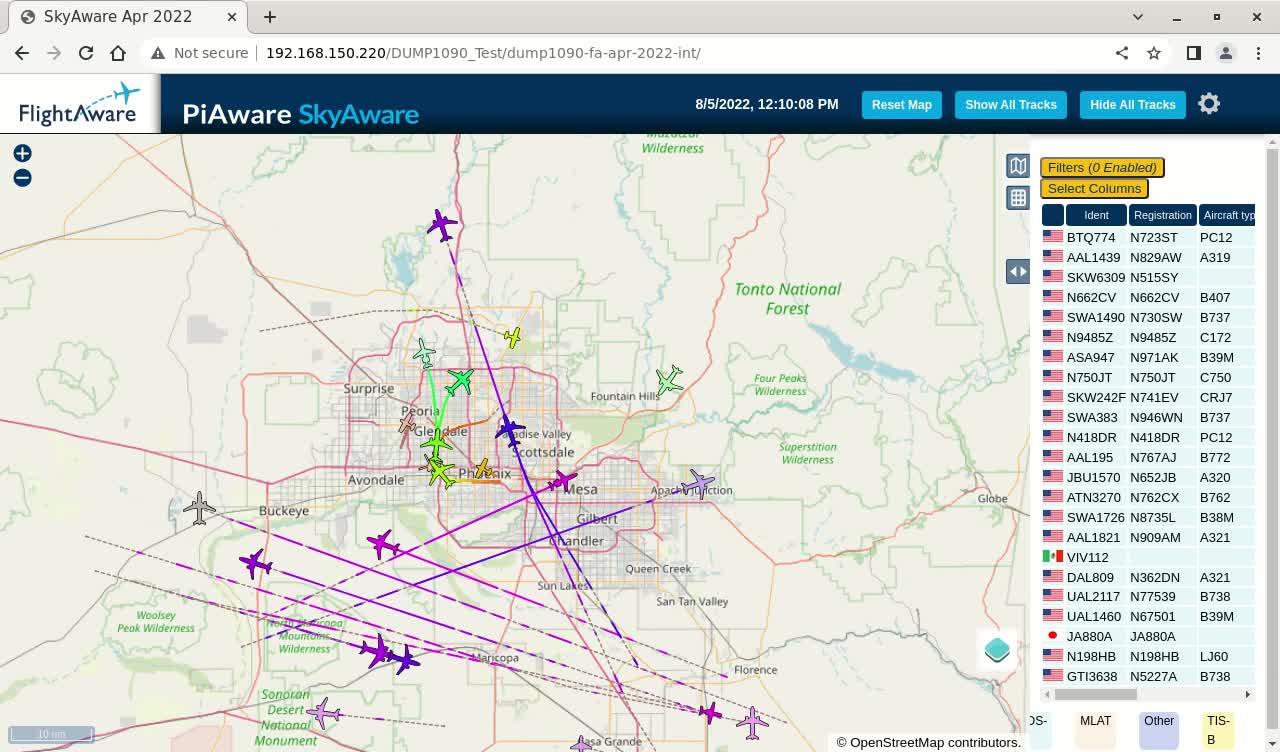This screenshot has height=752, width=1280.
Task: Click the teal layers icon on map
Action: pyautogui.click(x=997, y=649)
